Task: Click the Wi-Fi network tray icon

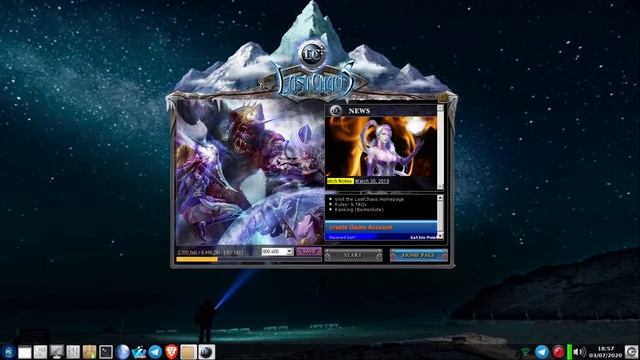Action: coord(526,352)
